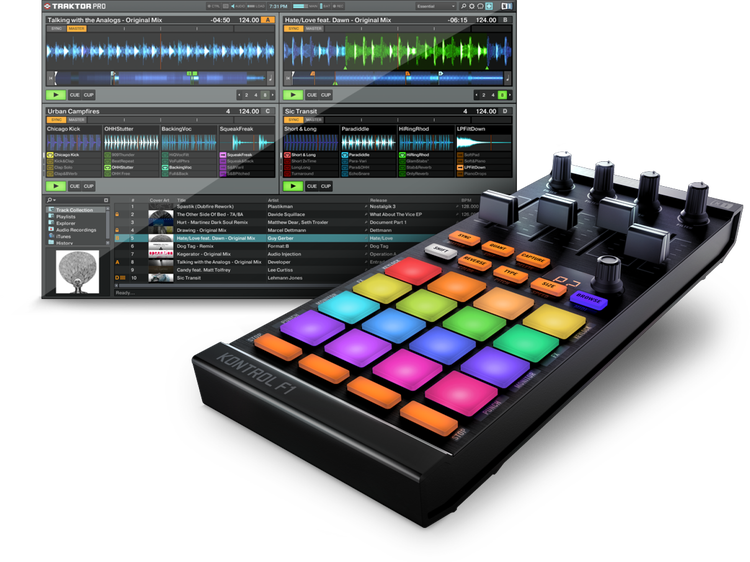
Task: Click the Deck B track overview stripe
Action: 397,77
